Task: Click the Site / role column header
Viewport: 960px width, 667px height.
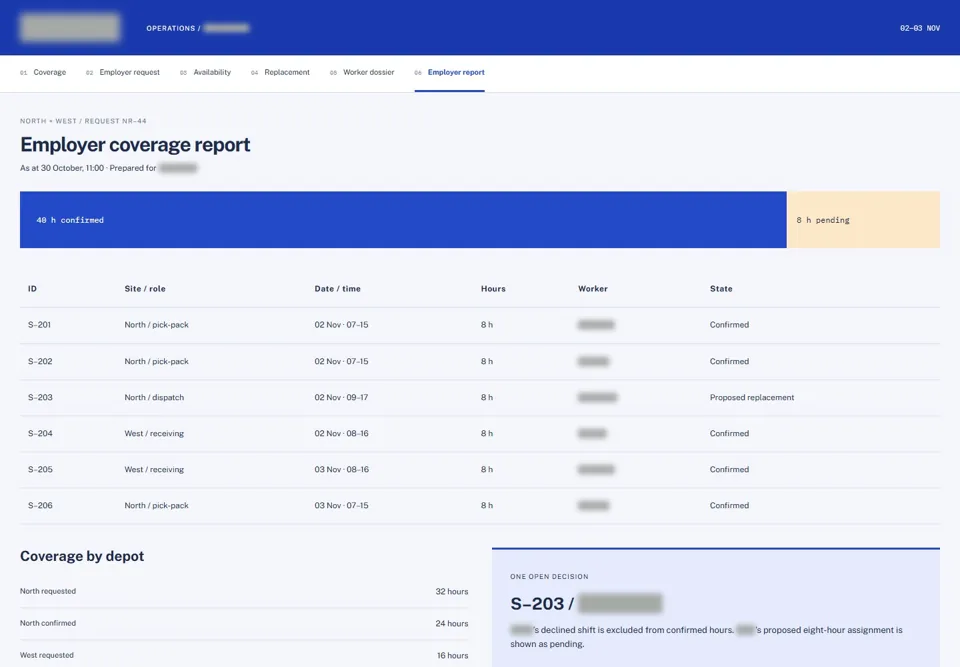Action: point(145,288)
